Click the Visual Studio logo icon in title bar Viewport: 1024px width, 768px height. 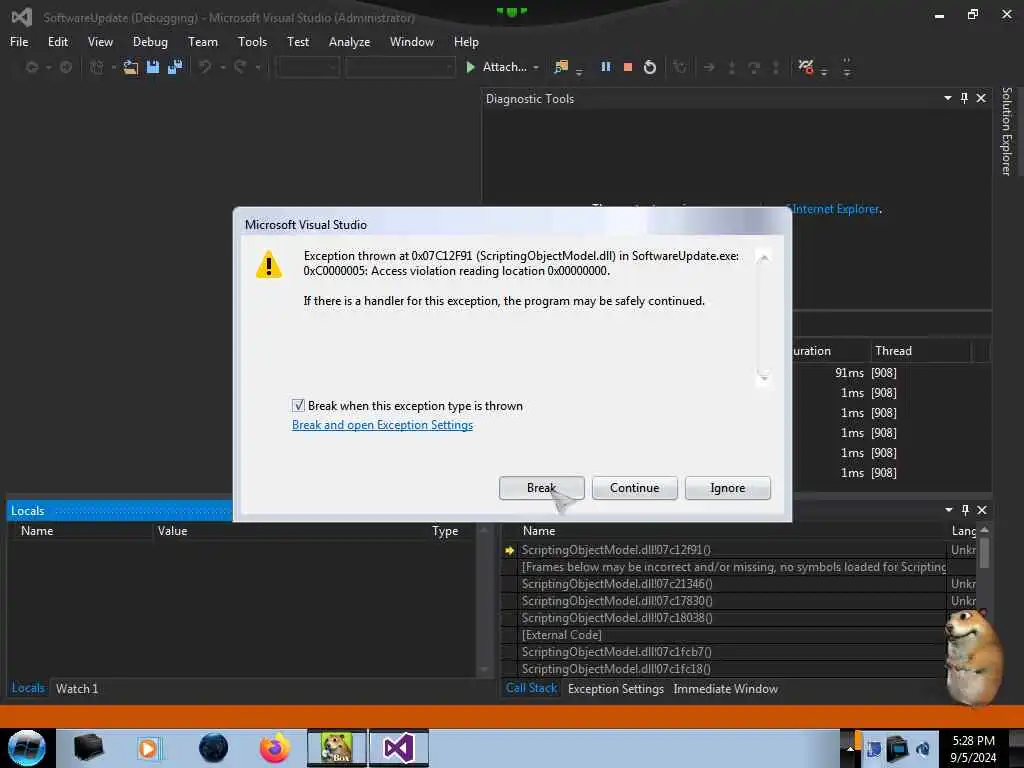[22, 17]
